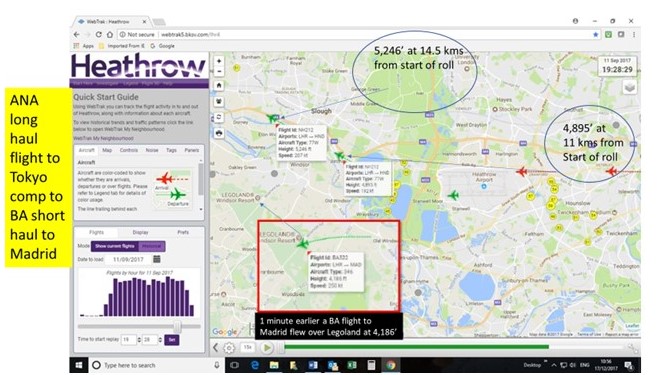Collapse side panel with left chevron
The image size is (668, 375).
point(216,347)
